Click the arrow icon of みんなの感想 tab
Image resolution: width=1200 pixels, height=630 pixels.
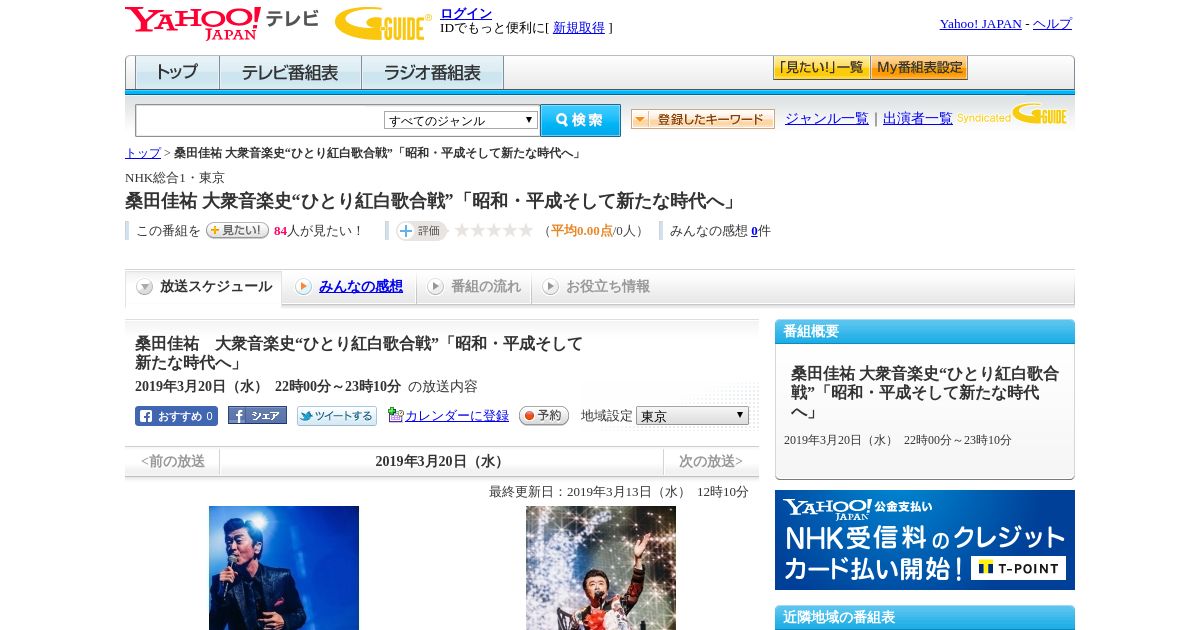point(303,287)
